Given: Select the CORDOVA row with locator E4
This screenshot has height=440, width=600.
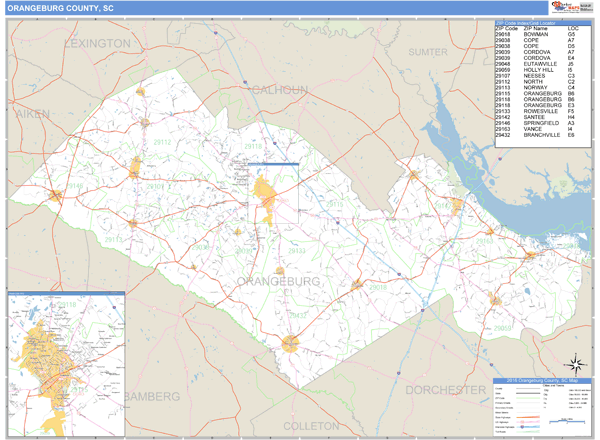Looking at the screenshot, I should tap(535, 58).
